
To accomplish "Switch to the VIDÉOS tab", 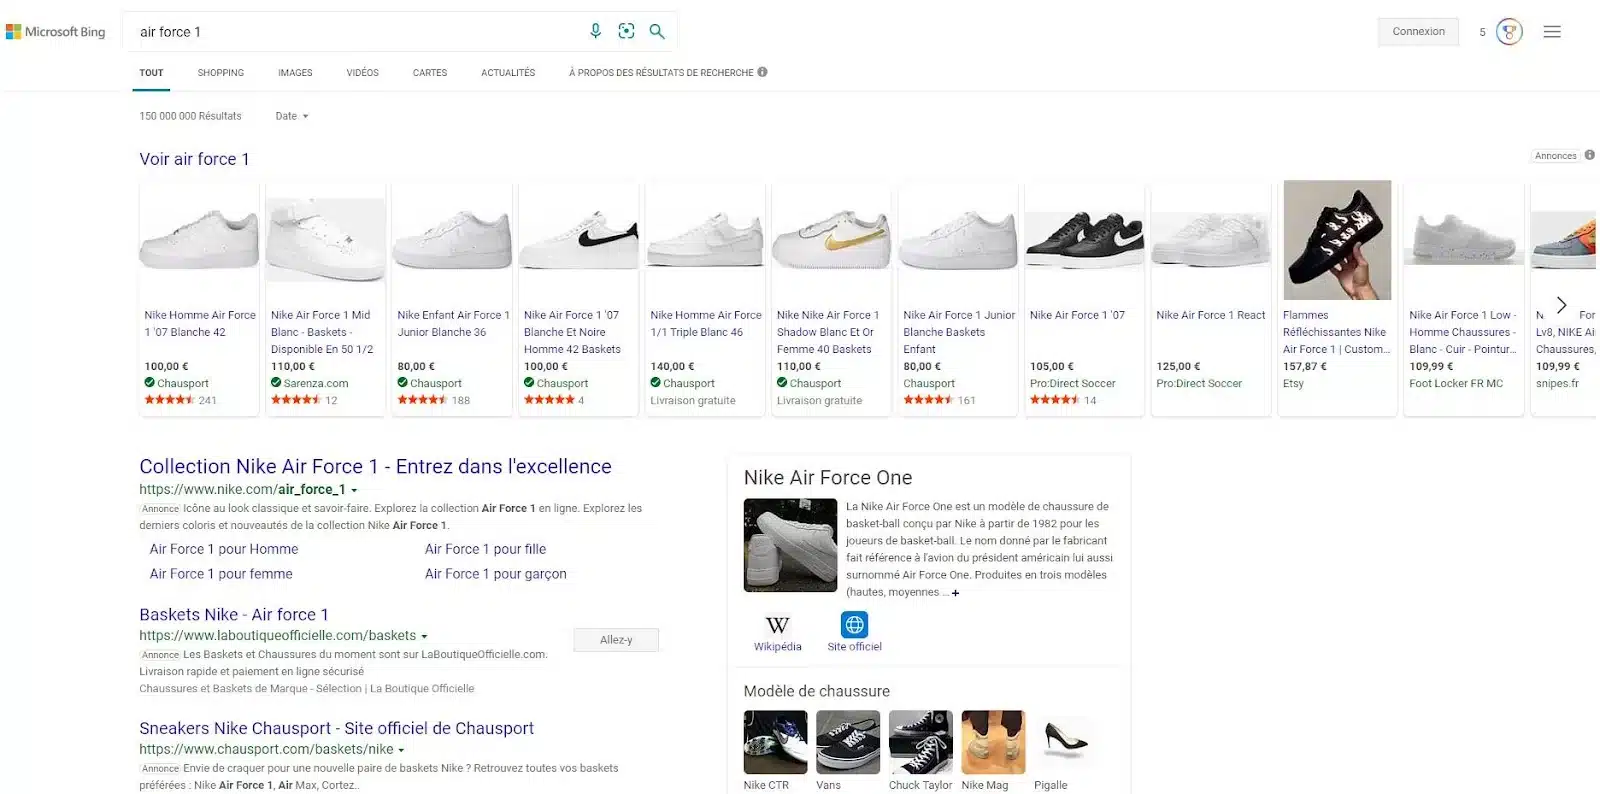I will [362, 73].
